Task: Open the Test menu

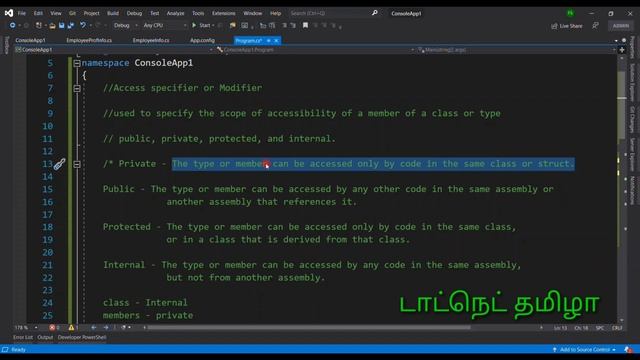Action: point(155,13)
